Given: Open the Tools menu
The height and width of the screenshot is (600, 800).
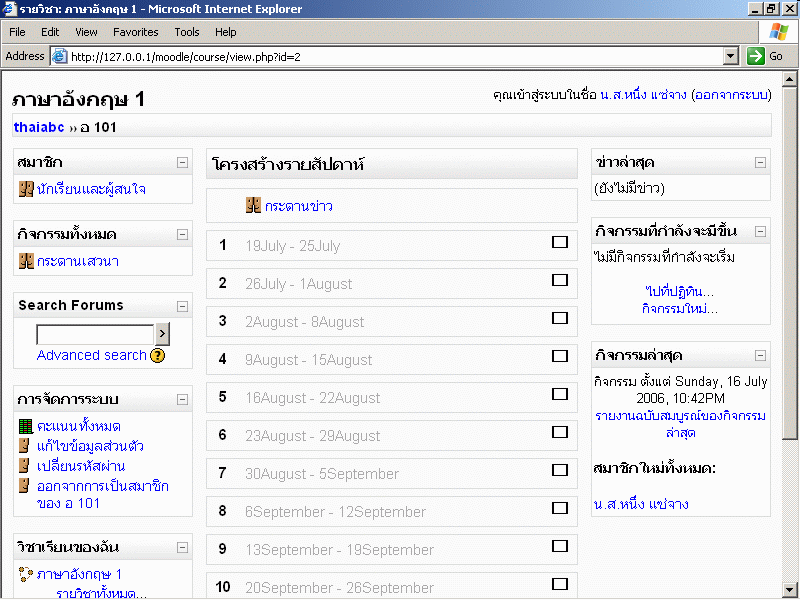Looking at the screenshot, I should (187, 32).
